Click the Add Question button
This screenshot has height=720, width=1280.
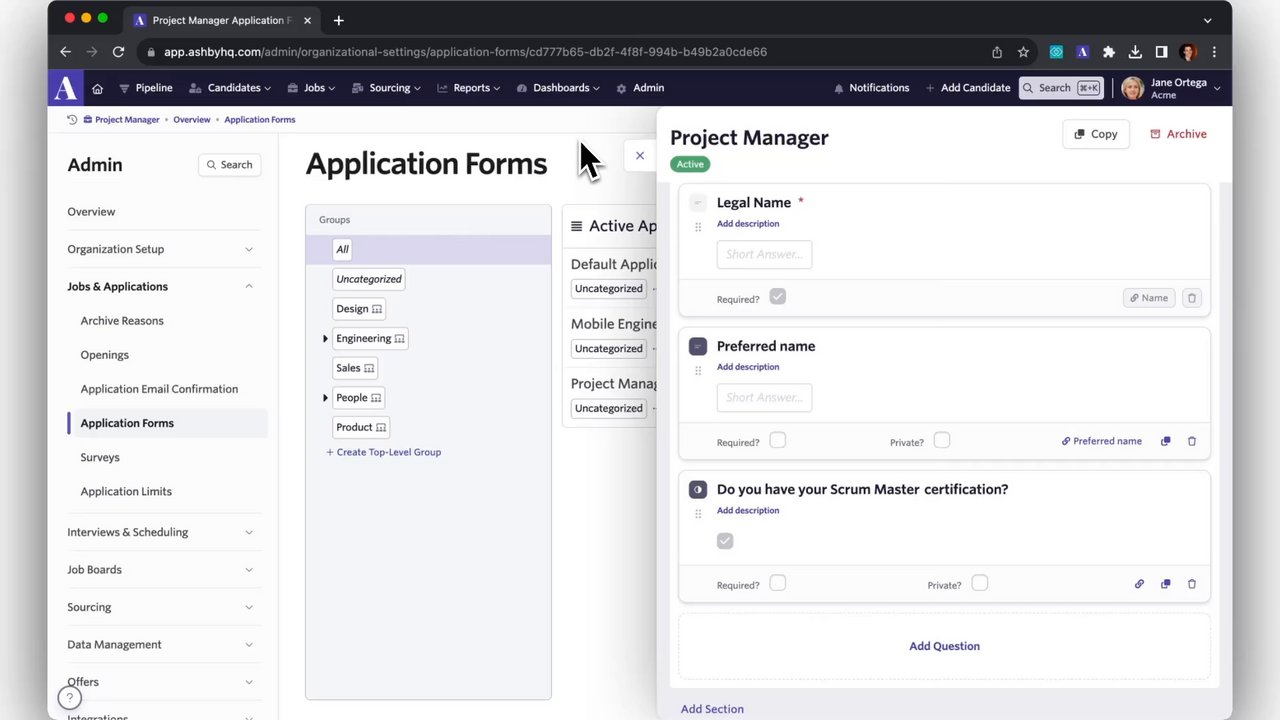pyautogui.click(x=944, y=646)
